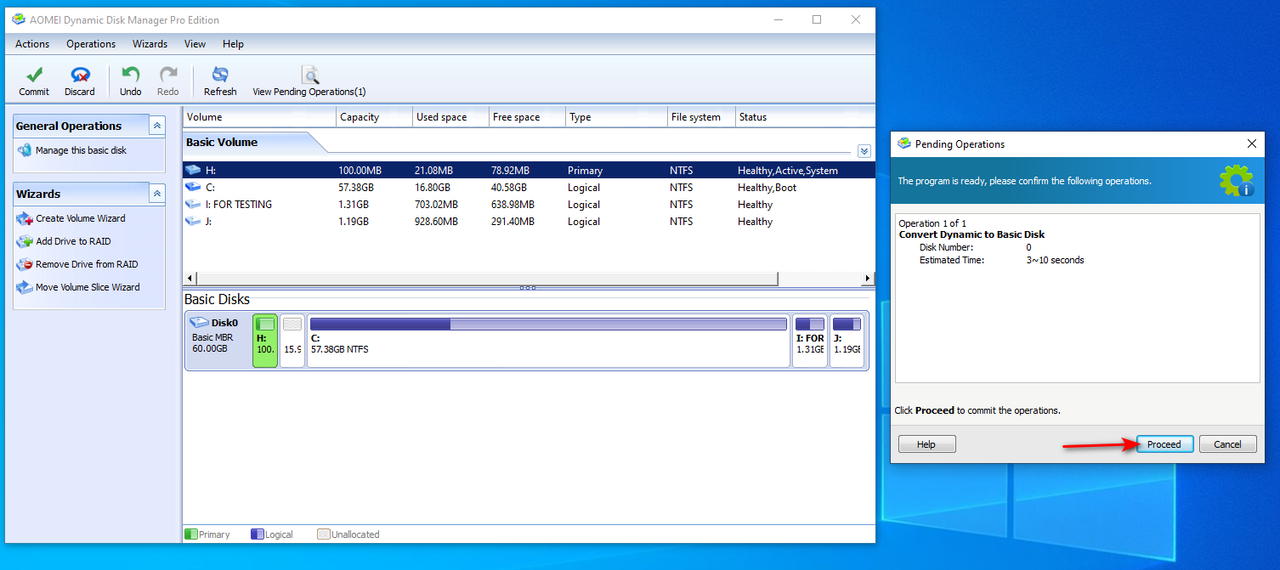Sort by the Used space column header
1280x570 pixels.
coord(451,117)
